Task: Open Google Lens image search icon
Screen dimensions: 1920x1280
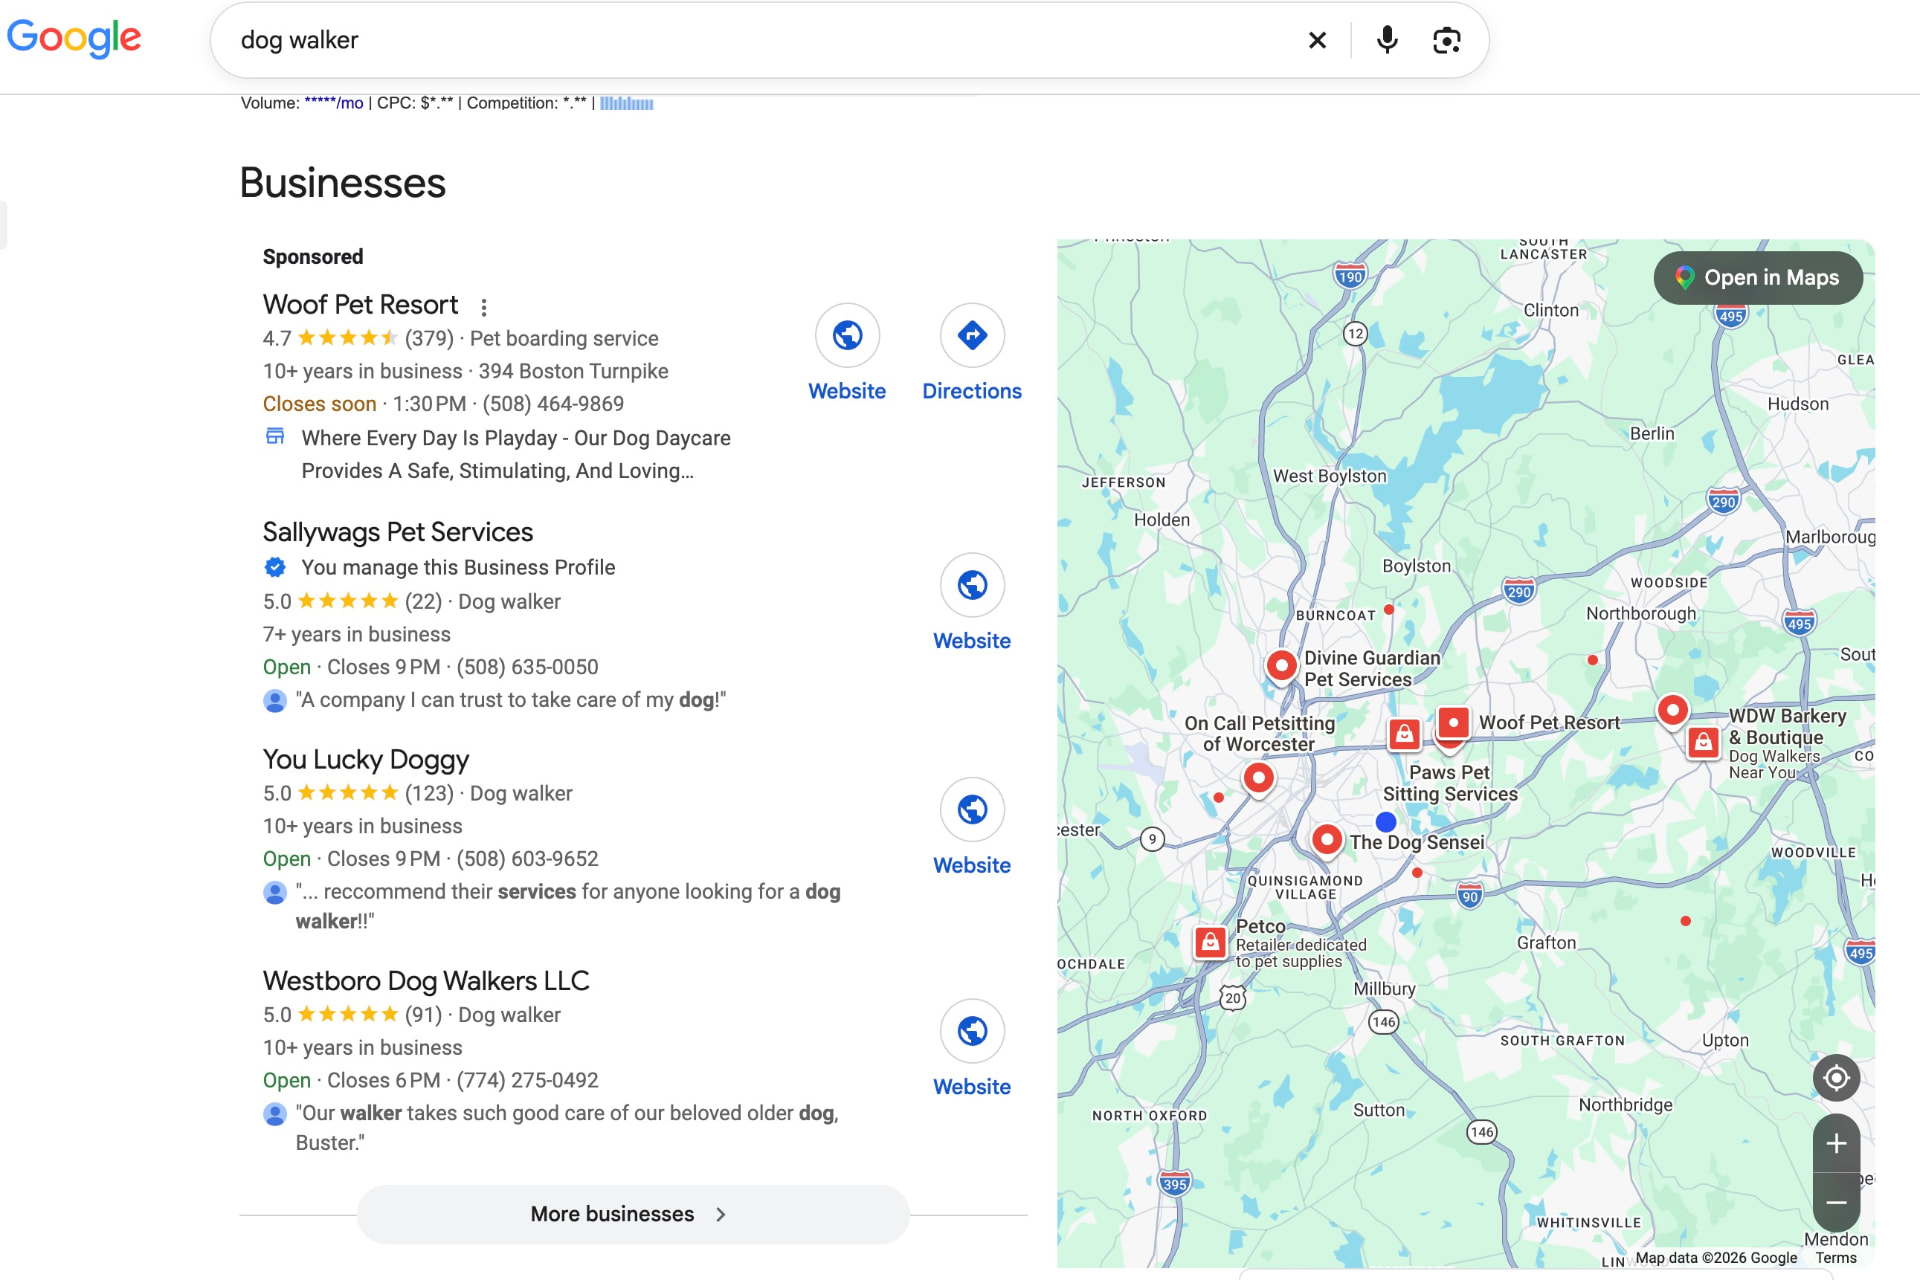Action: coord(1446,40)
